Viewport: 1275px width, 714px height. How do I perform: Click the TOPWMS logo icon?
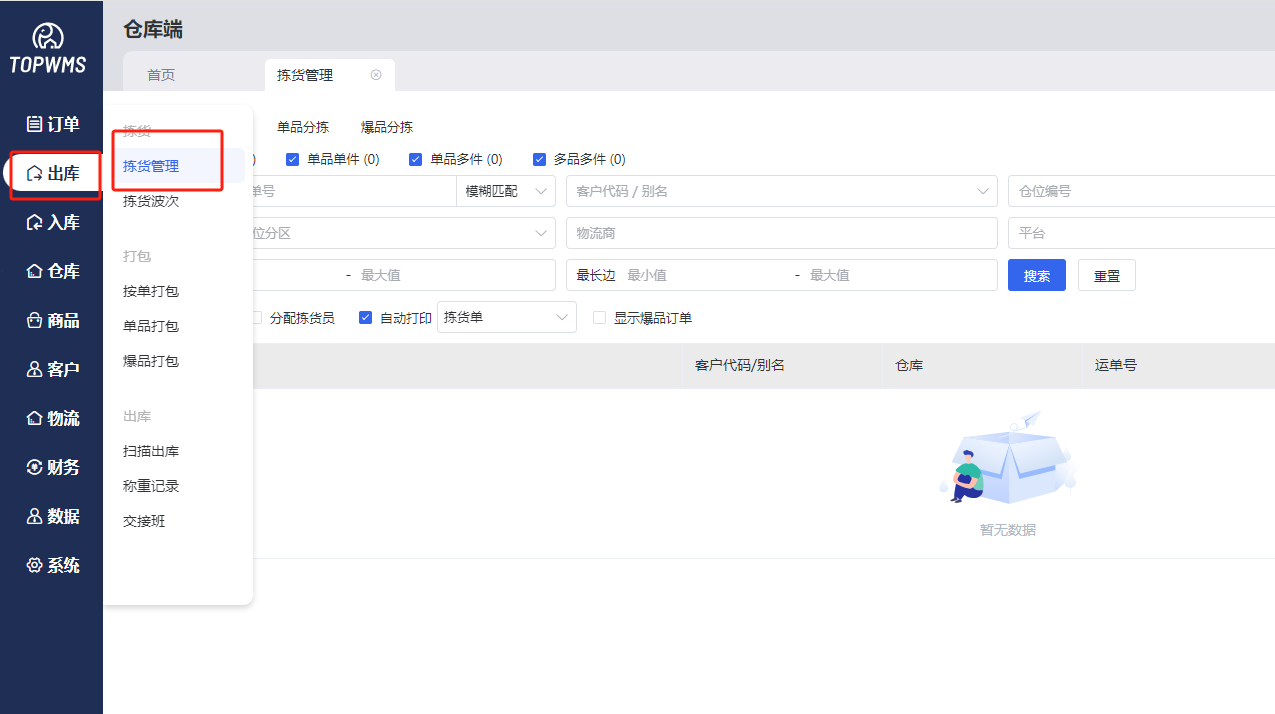click(x=48, y=37)
